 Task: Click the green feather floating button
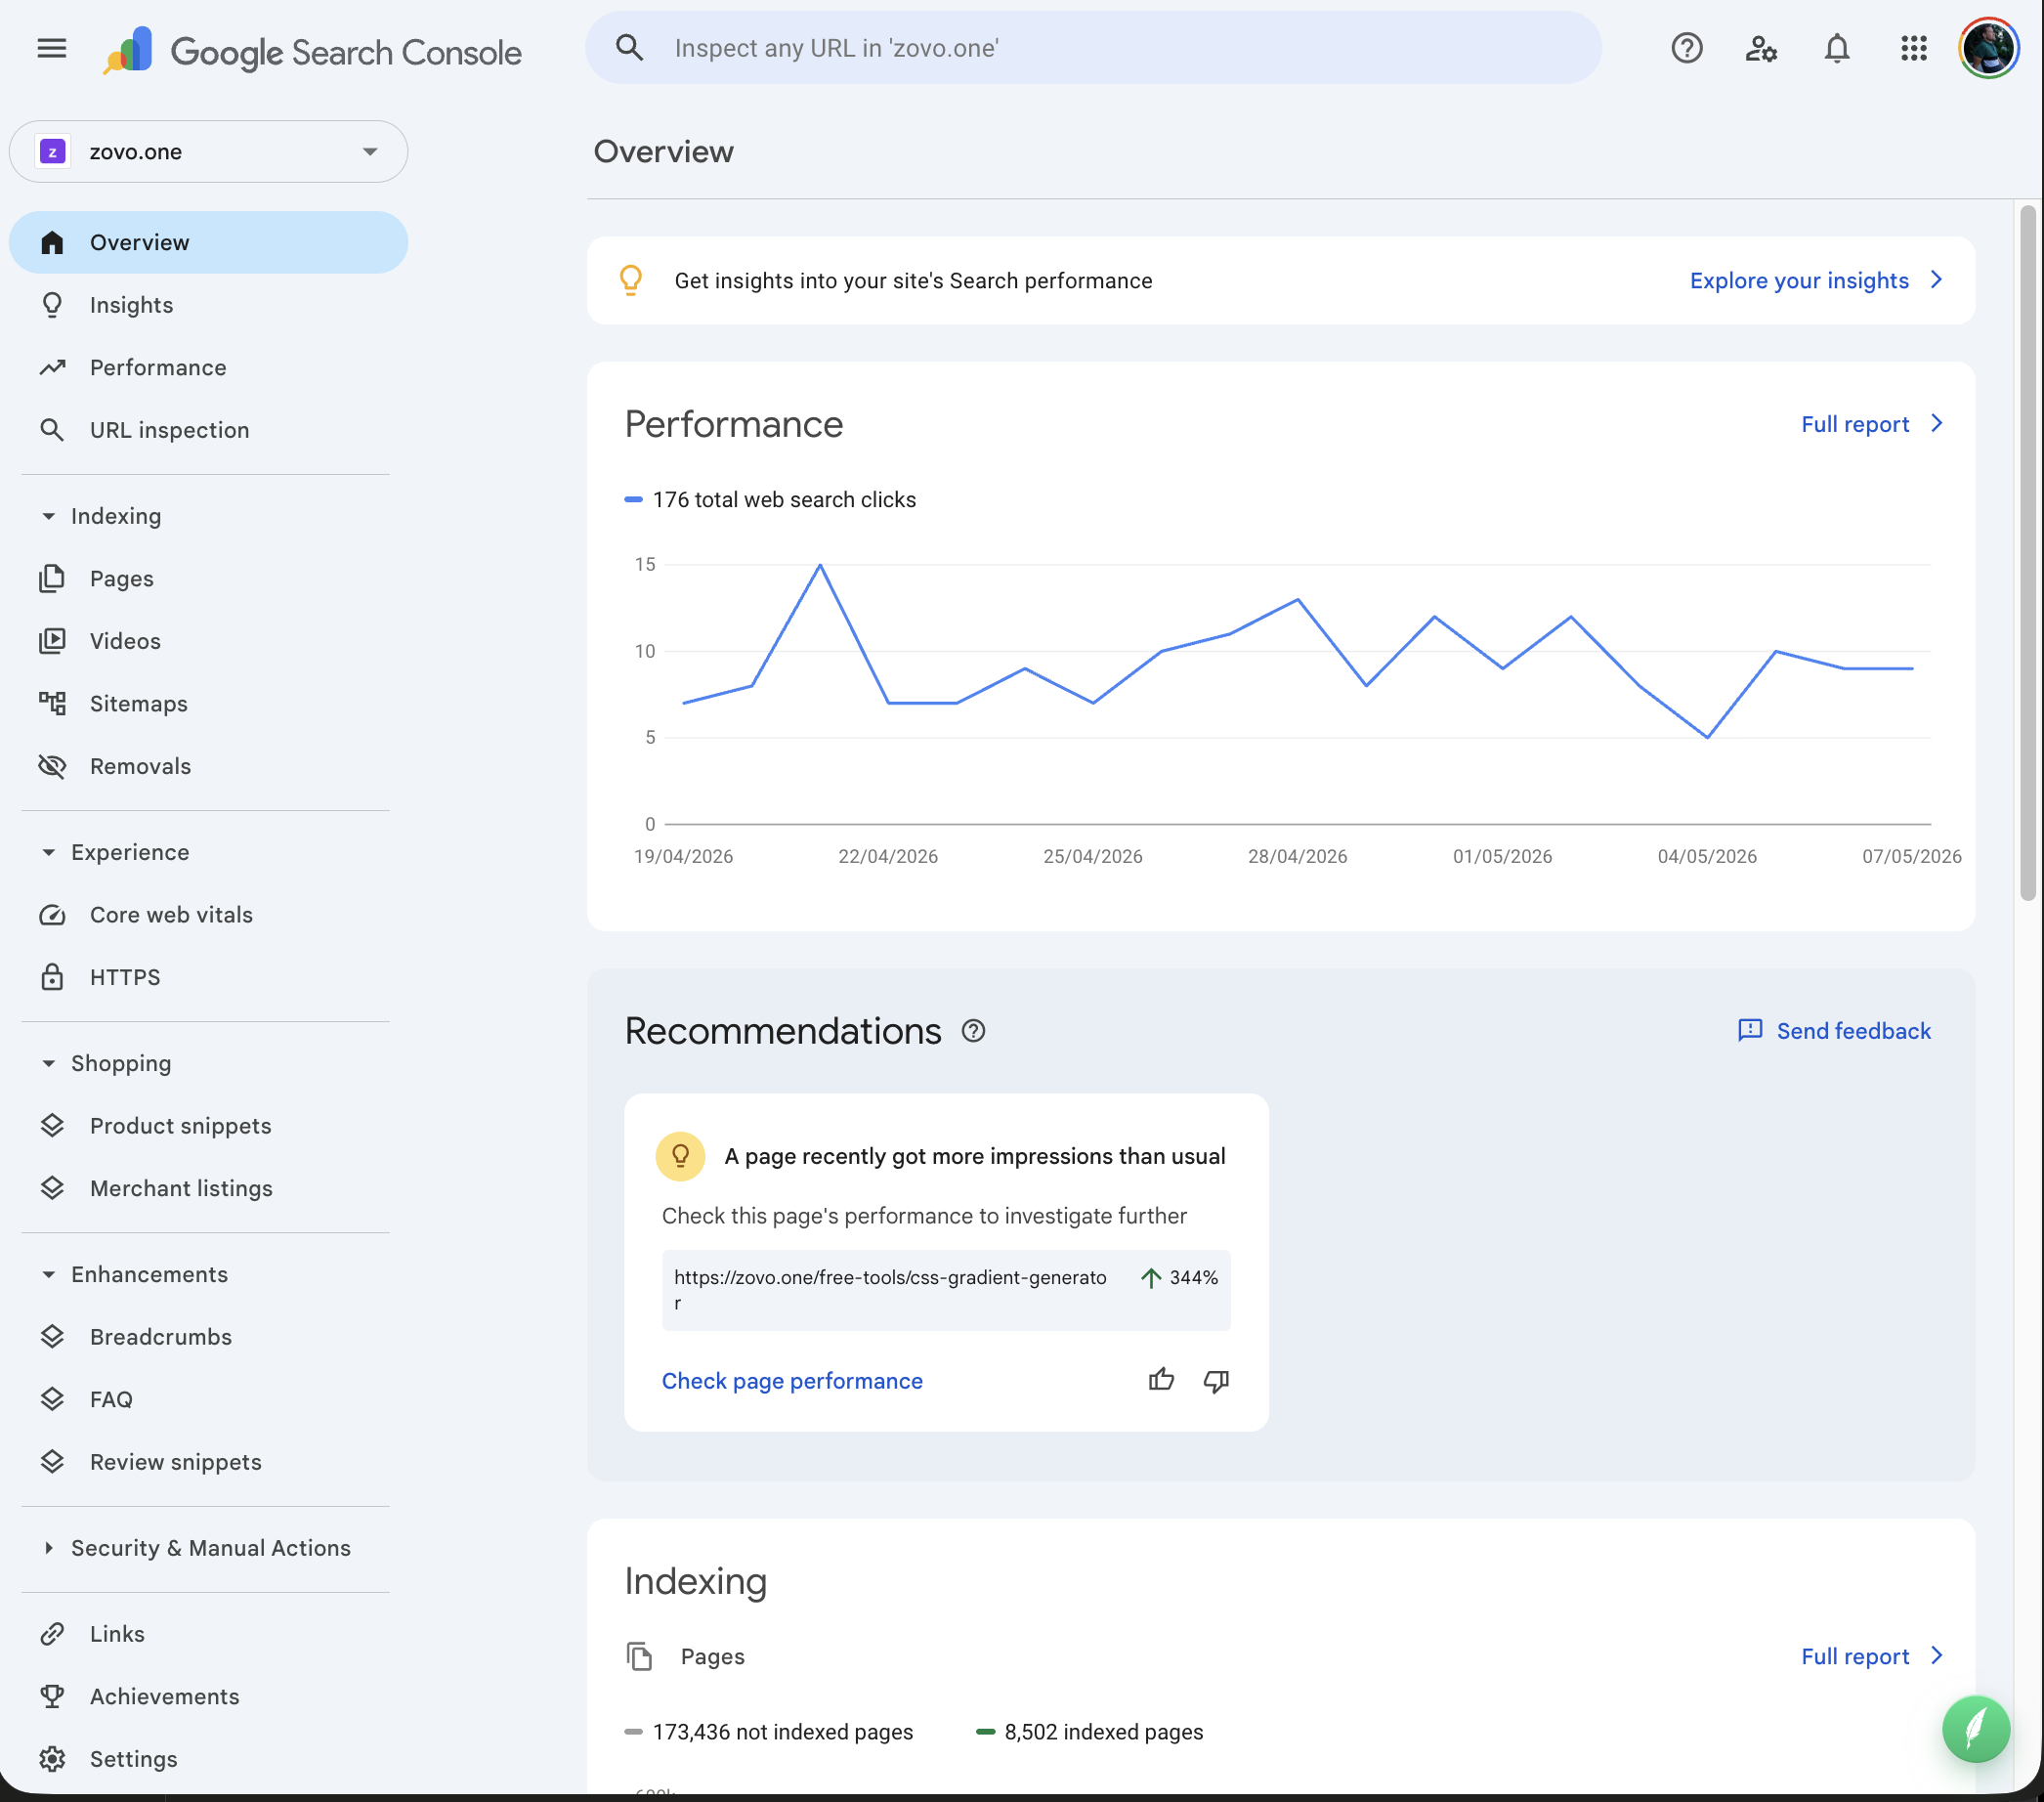(1976, 1728)
